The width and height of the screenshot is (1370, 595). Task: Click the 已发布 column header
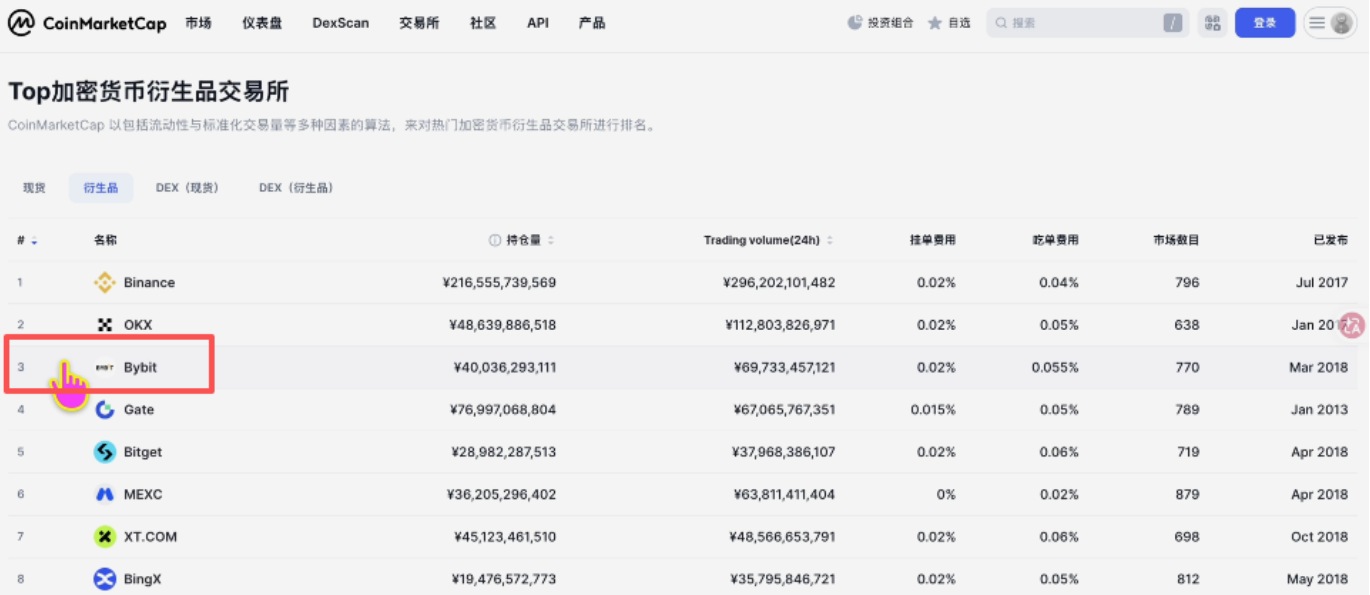(x=1331, y=240)
